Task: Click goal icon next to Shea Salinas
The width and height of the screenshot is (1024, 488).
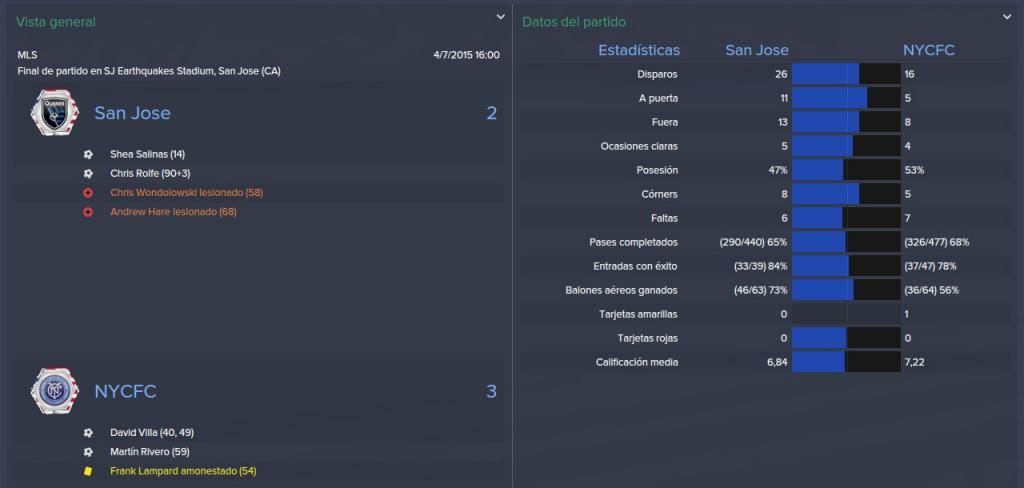Action: pyautogui.click(x=88, y=155)
